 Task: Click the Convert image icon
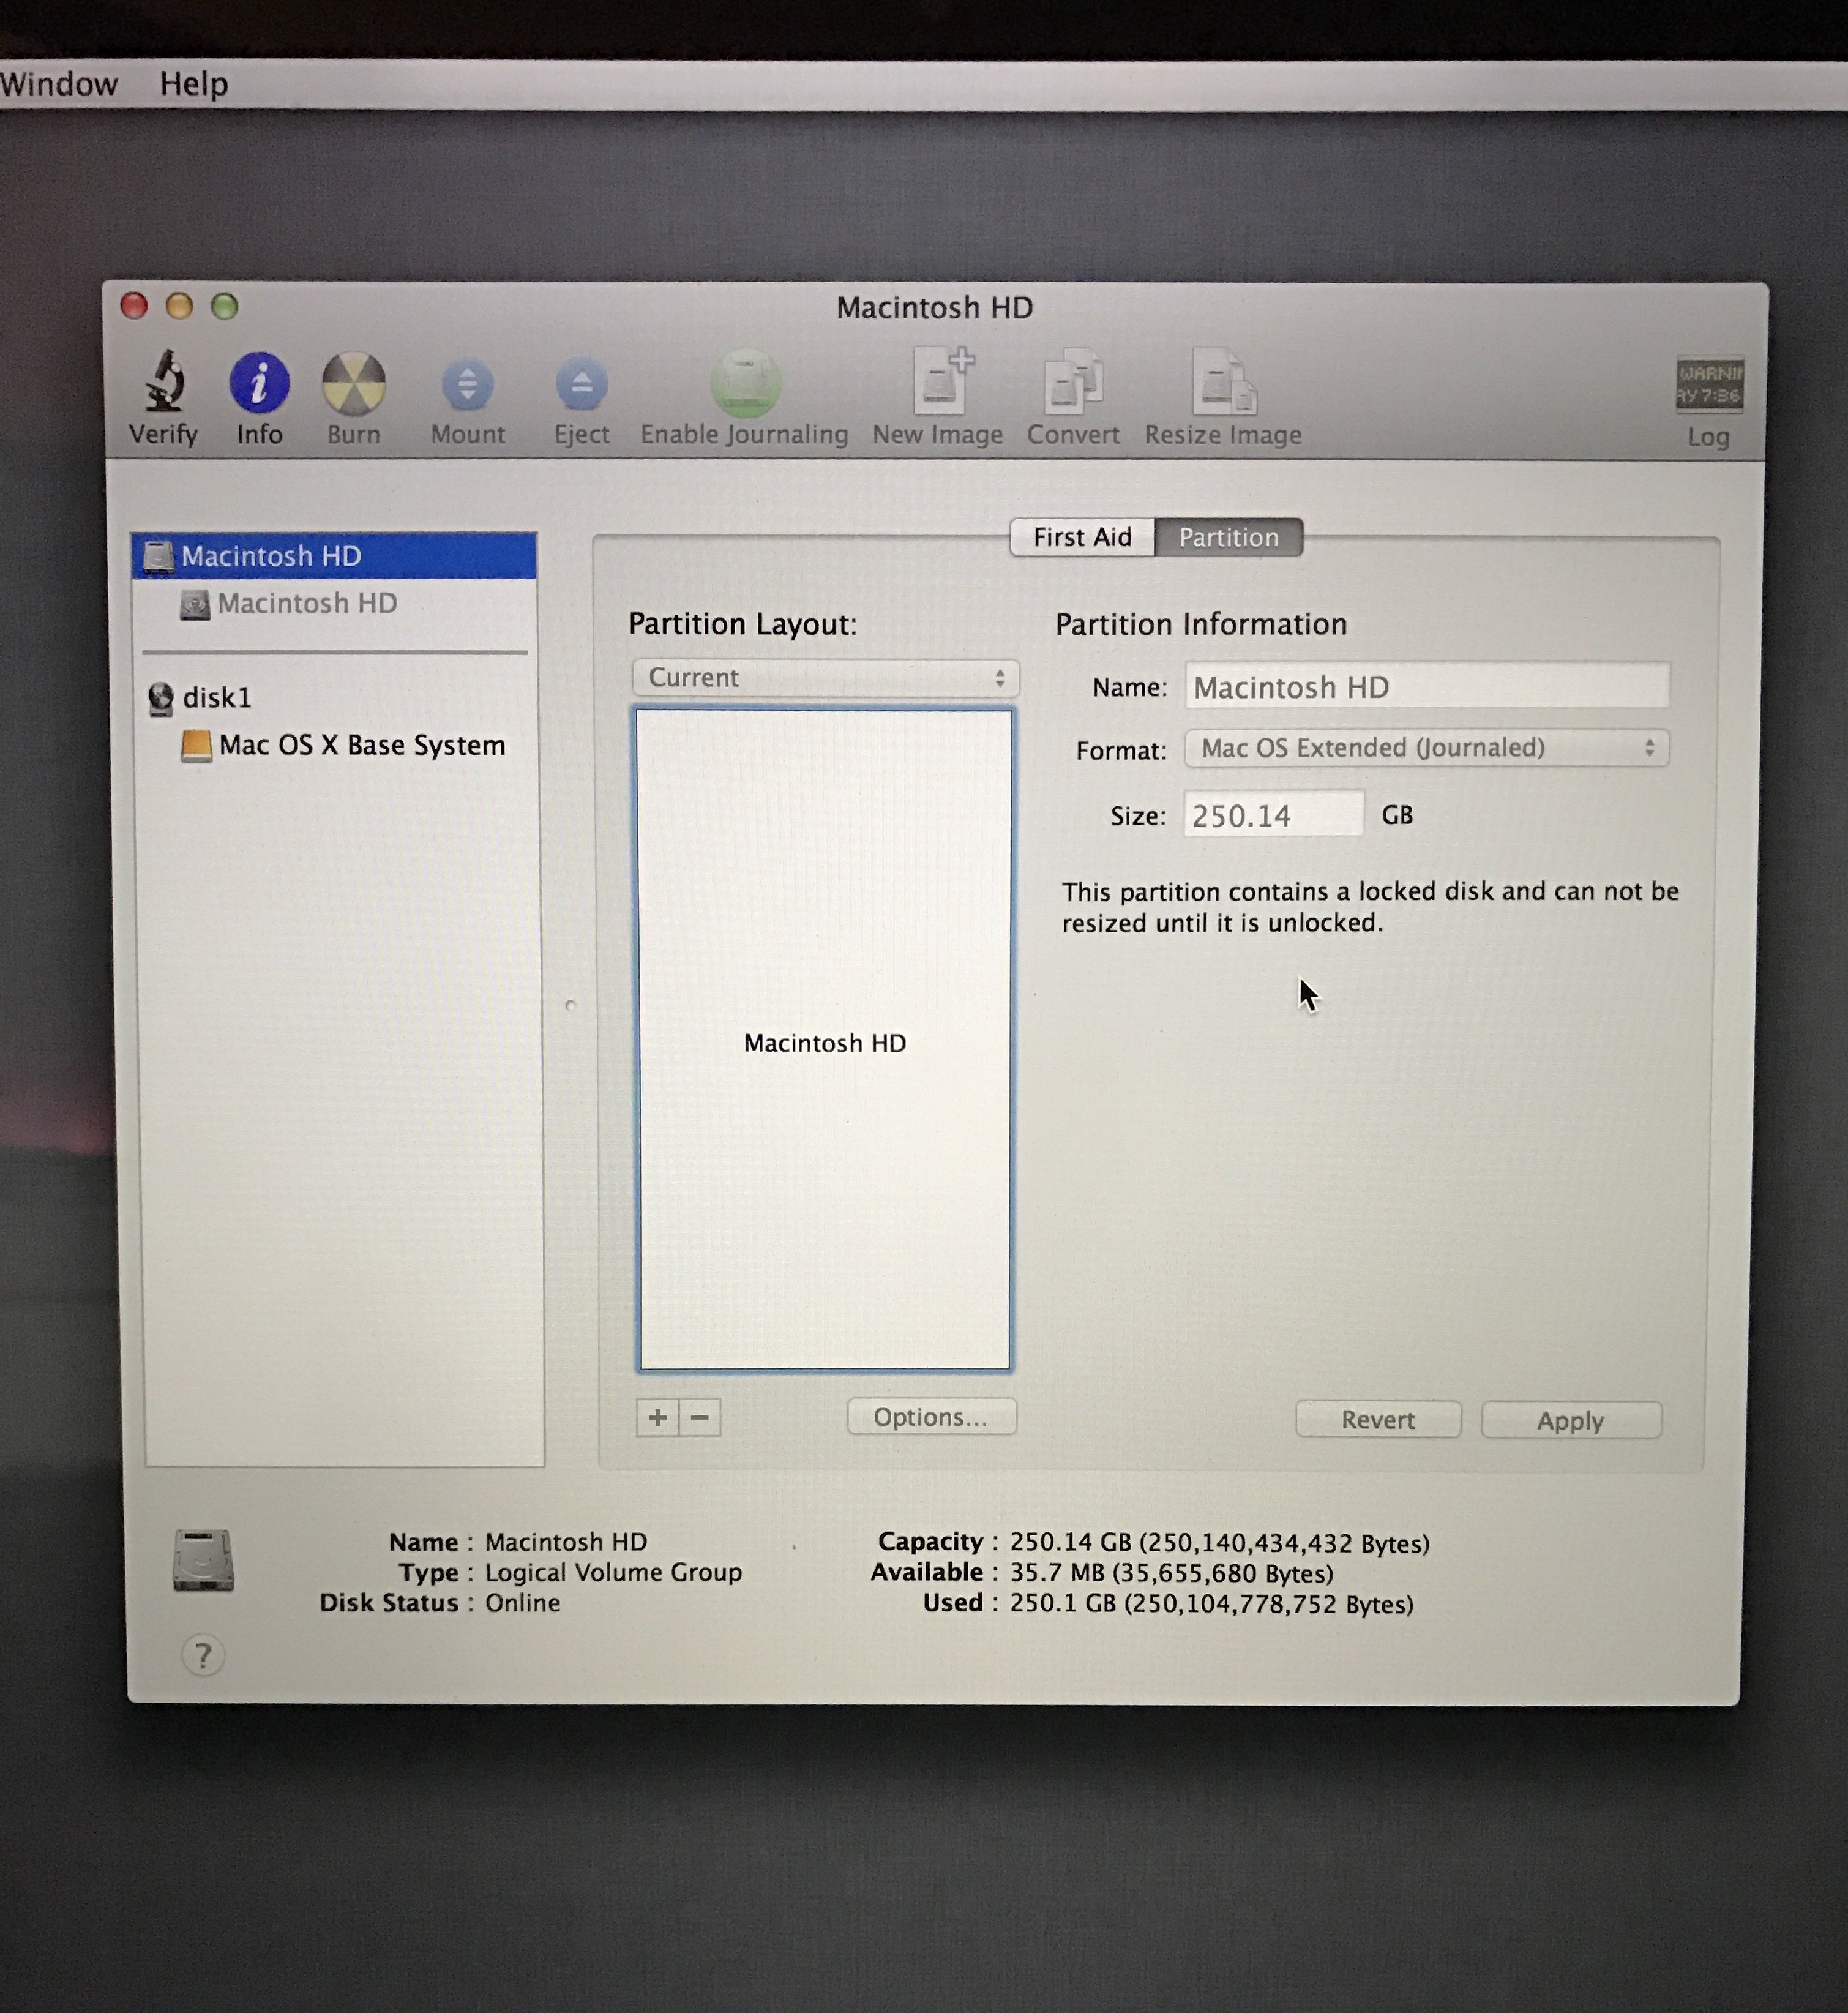[x=1073, y=383]
